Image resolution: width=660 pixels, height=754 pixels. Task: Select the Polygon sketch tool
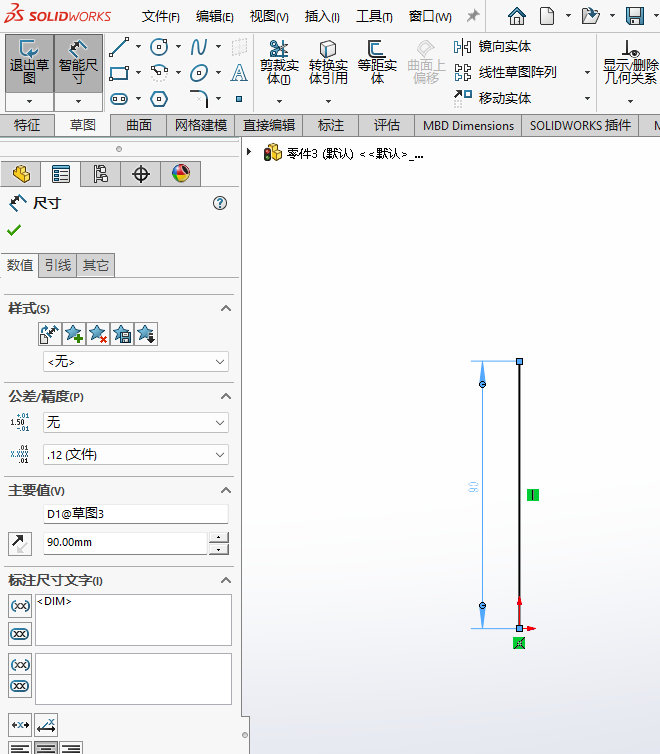tap(159, 99)
